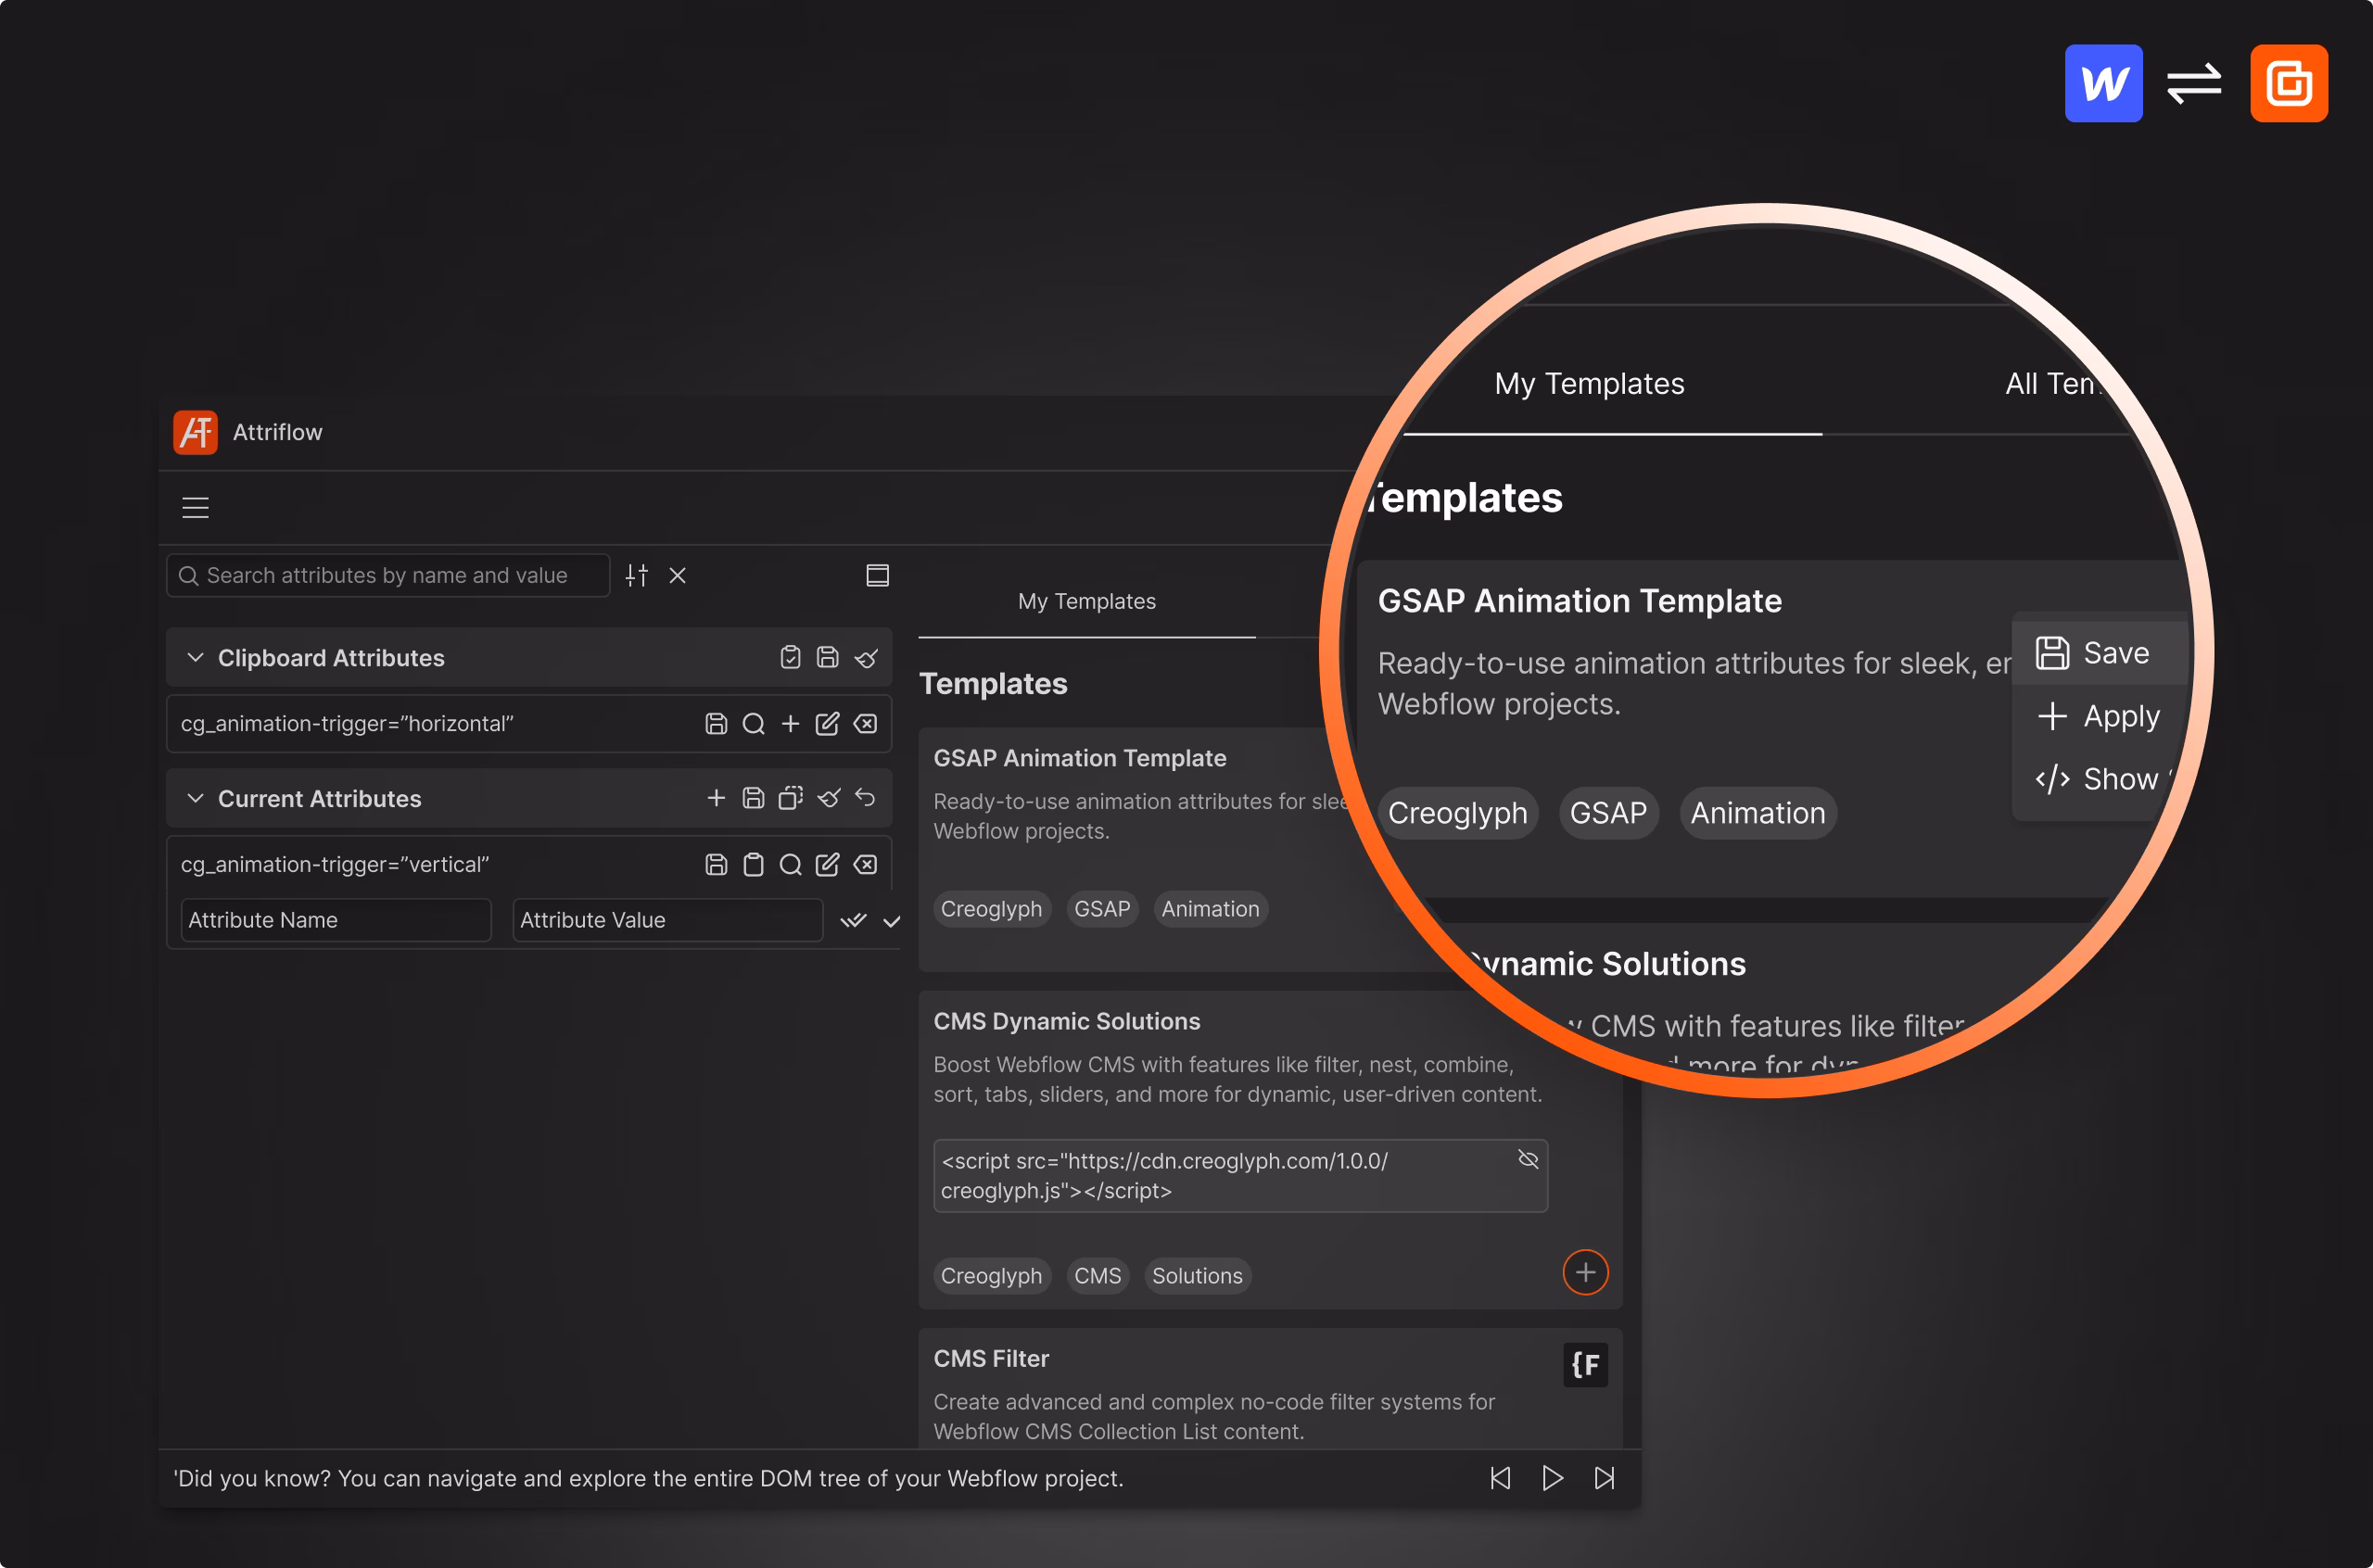Choose the Show option in magnified menu
Screen dimensions: 2373x1568
[2098, 779]
